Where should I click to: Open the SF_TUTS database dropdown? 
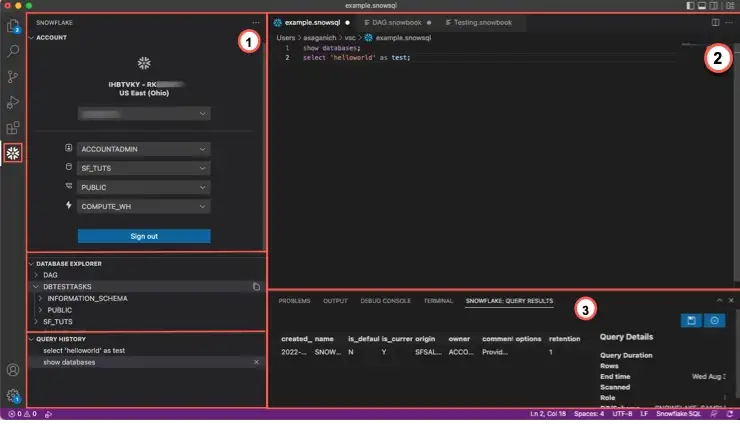point(144,168)
